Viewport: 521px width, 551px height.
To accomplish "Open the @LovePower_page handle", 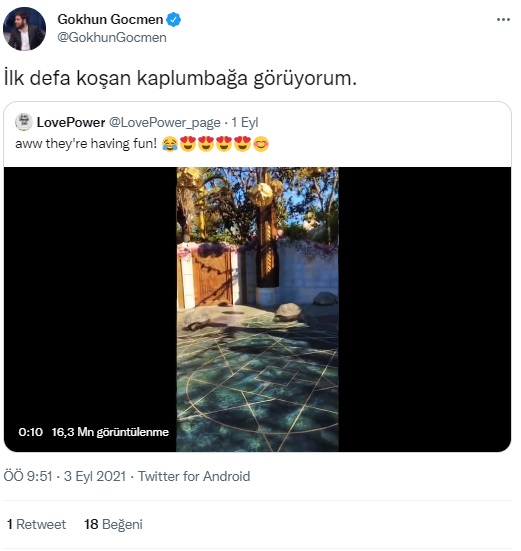I will (x=165, y=123).
